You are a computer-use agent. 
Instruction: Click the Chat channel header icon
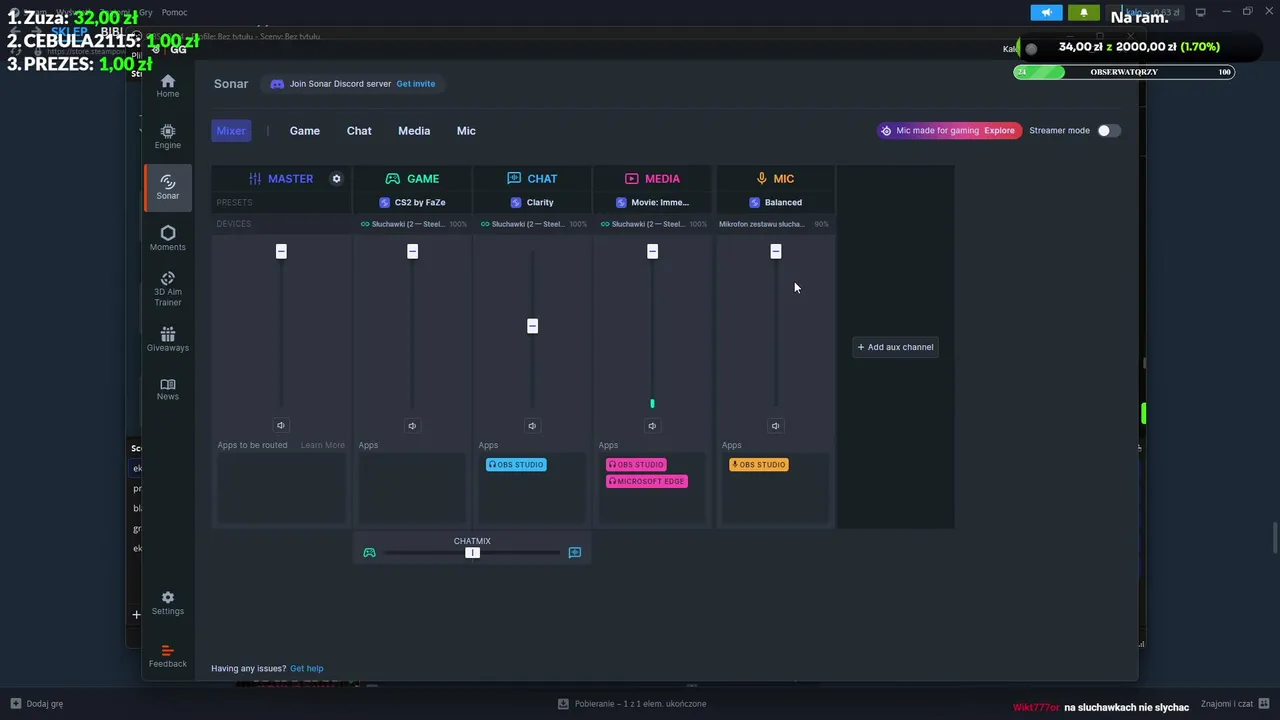pos(514,178)
